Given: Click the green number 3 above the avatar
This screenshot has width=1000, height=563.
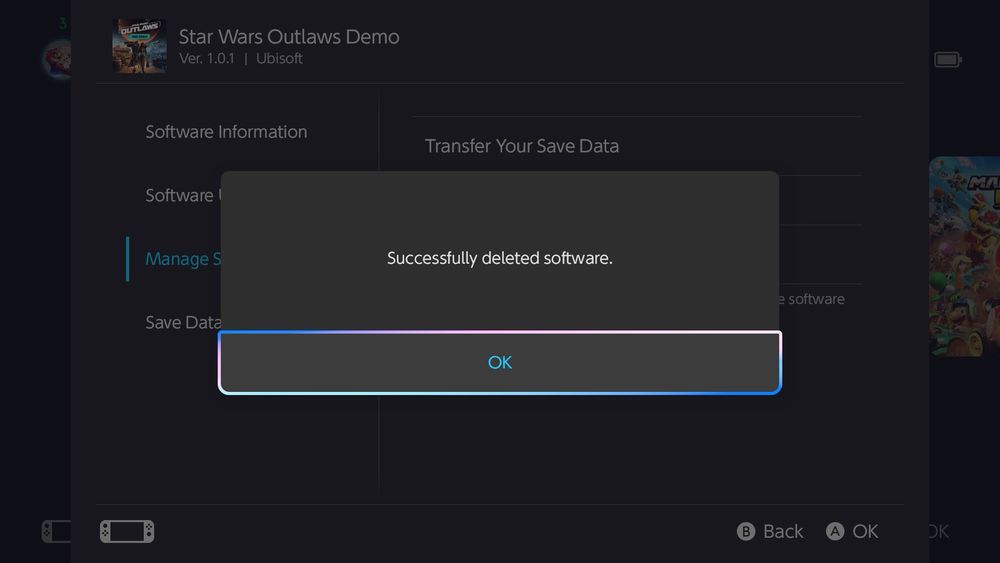Looking at the screenshot, I should coord(62,22).
